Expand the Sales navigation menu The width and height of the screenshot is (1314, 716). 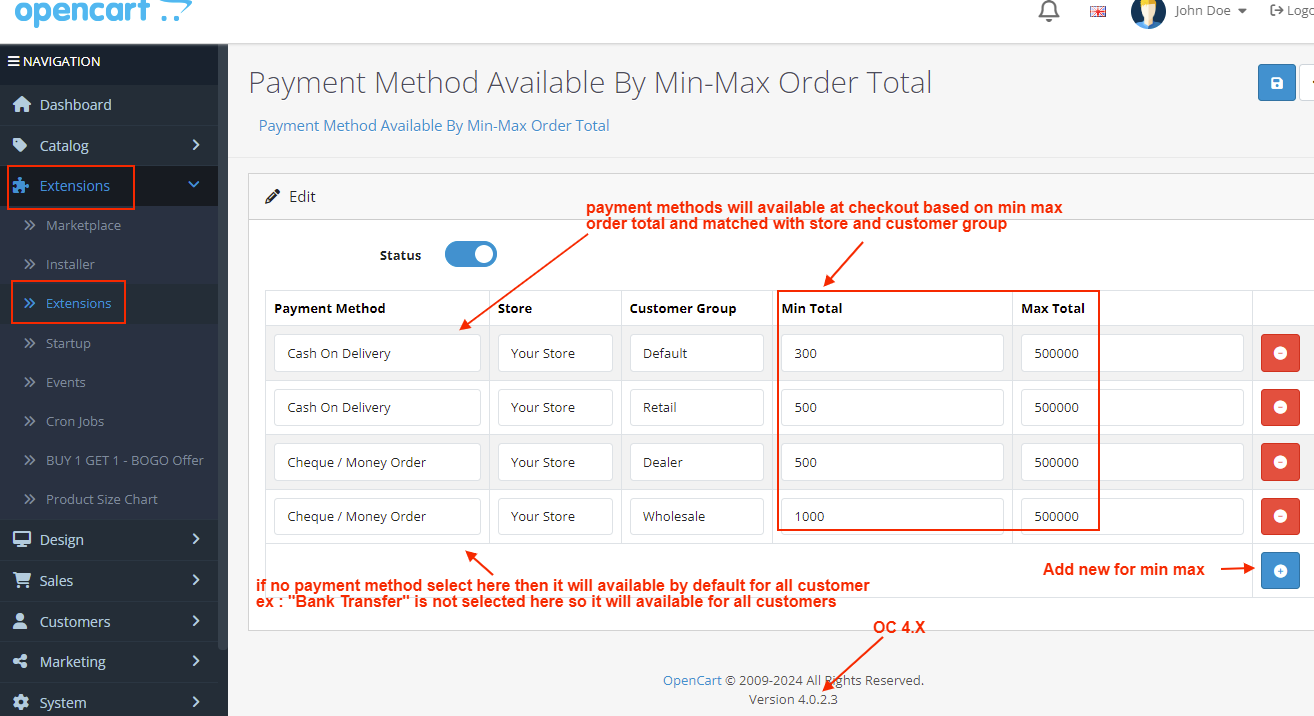(108, 580)
